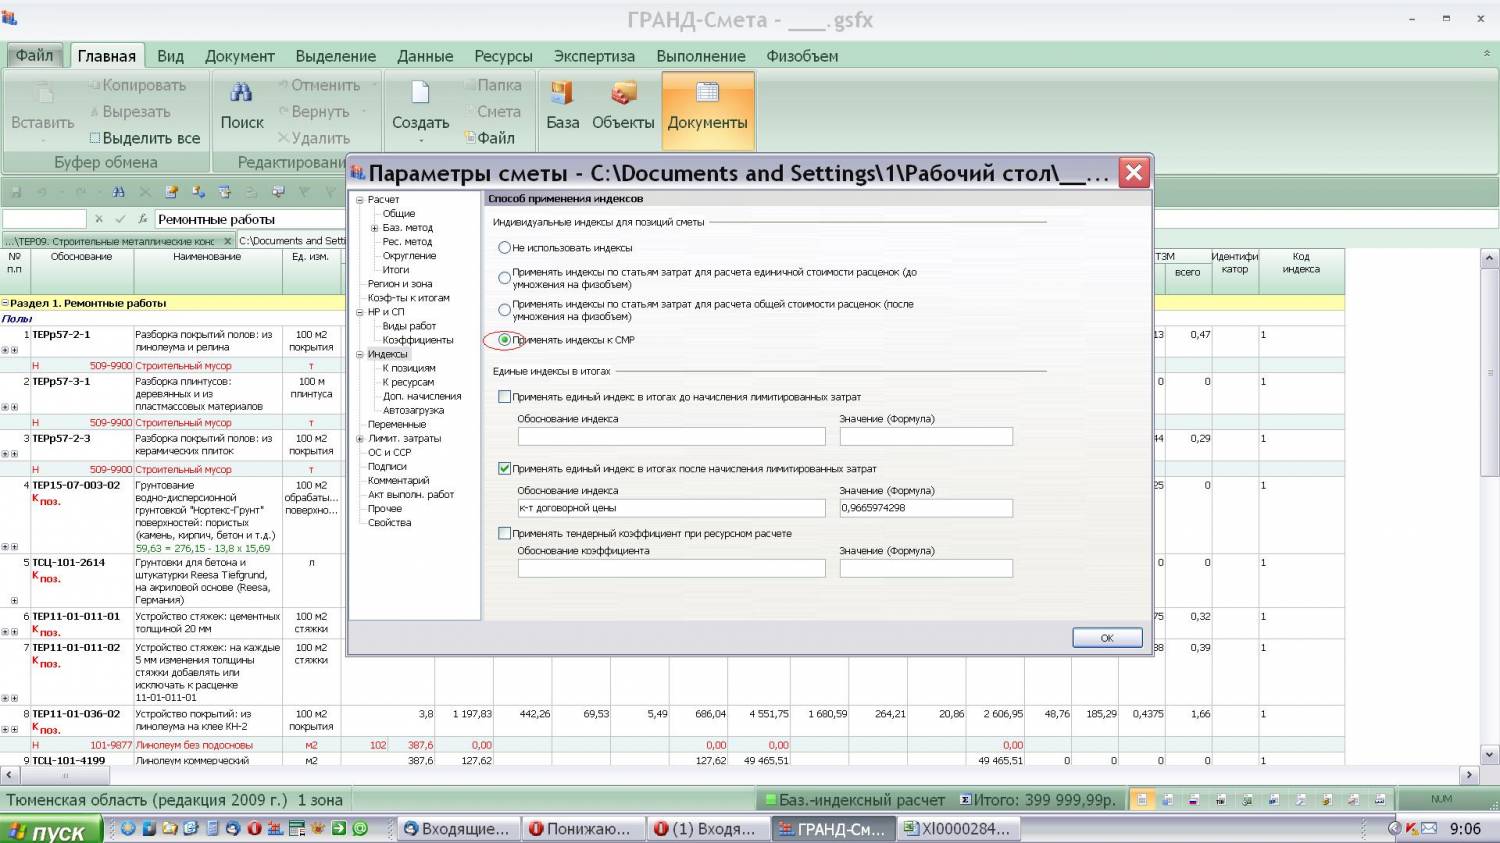This screenshot has width=1500, height=843.
Task: Click the Папка icon in ribbon
Action: point(469,85)
